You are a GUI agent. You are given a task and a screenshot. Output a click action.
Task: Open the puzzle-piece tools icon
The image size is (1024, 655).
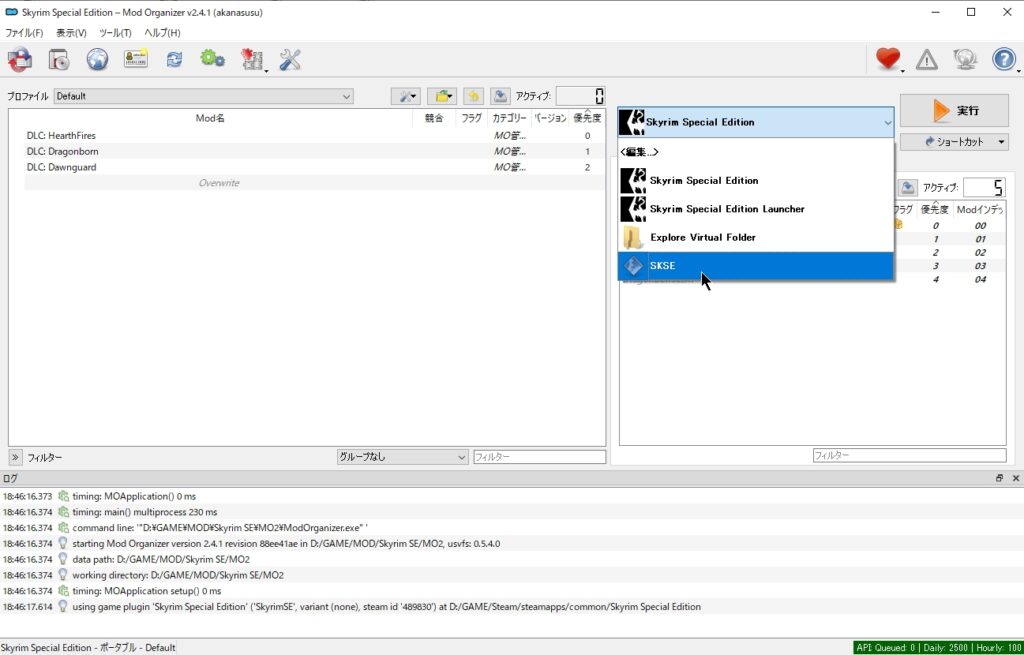pos(251,60)
